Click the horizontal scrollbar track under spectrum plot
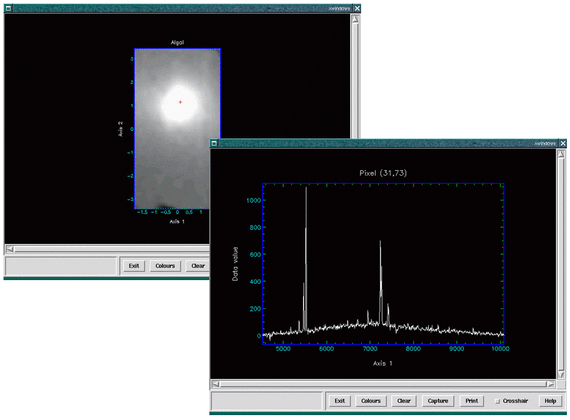 coord(384,384)
